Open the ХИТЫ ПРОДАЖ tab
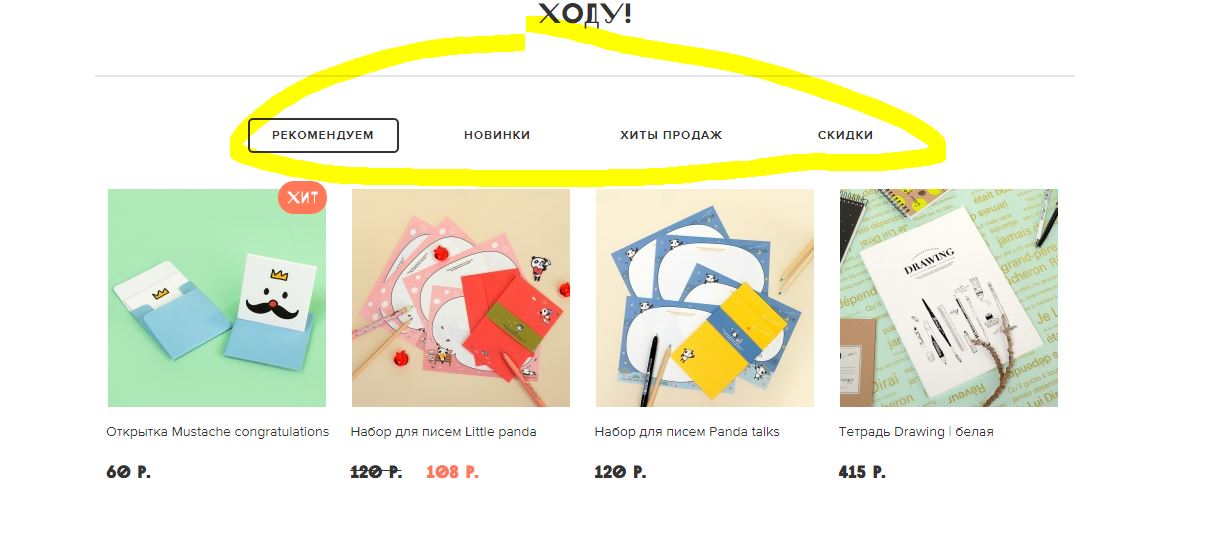 (x=671, y=135)
